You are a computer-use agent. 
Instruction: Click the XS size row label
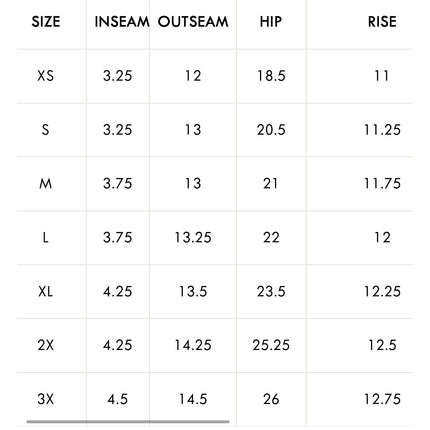46,76
